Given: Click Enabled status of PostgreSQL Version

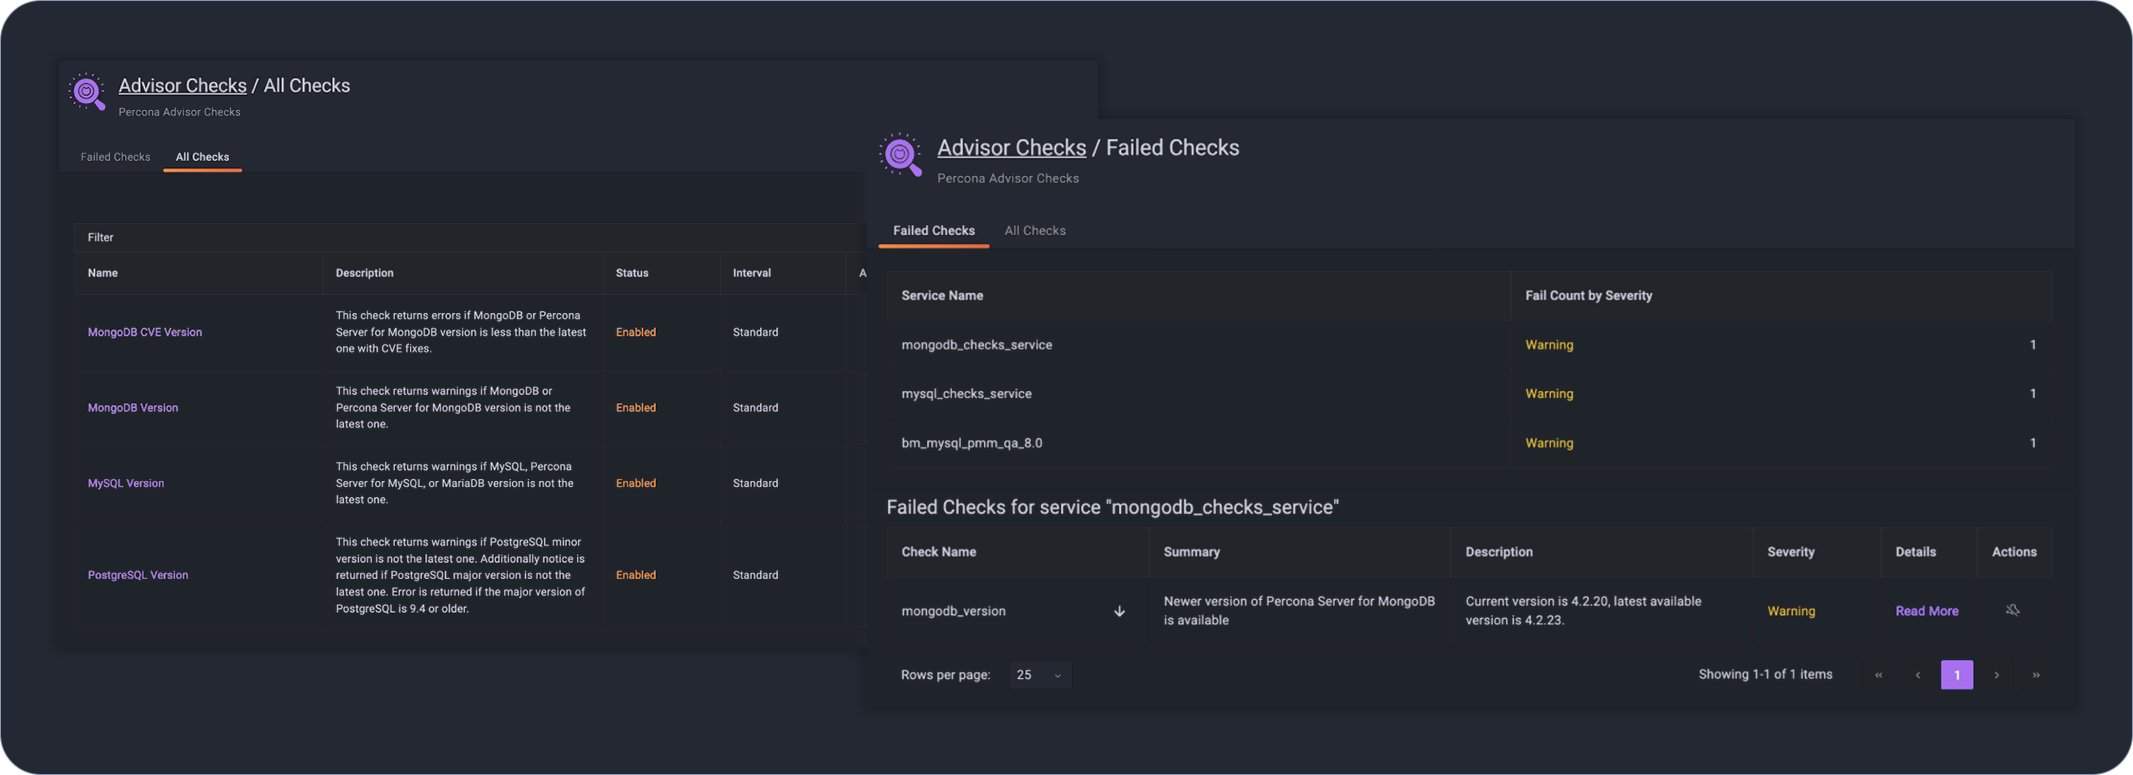Looking at the screenshot, I should [x=635, y=575].
